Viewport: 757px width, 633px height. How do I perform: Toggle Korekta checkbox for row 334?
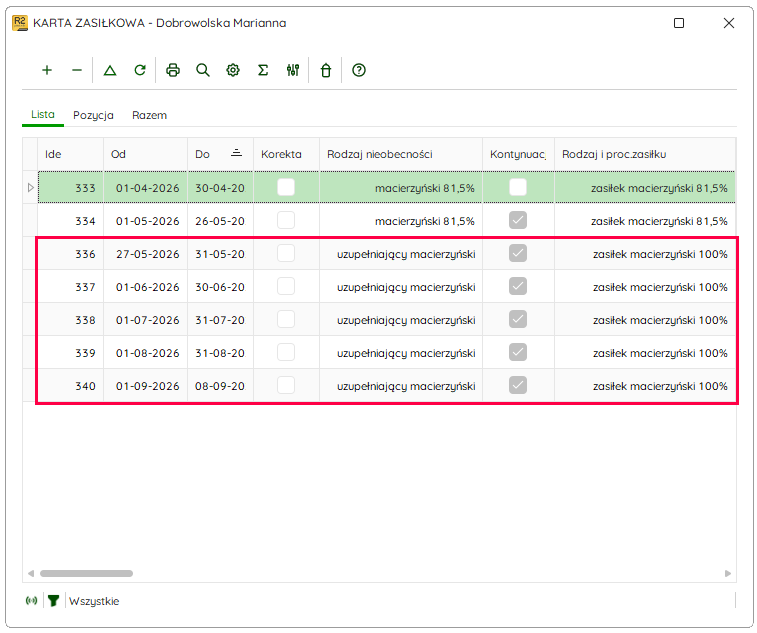click(286, 220)
